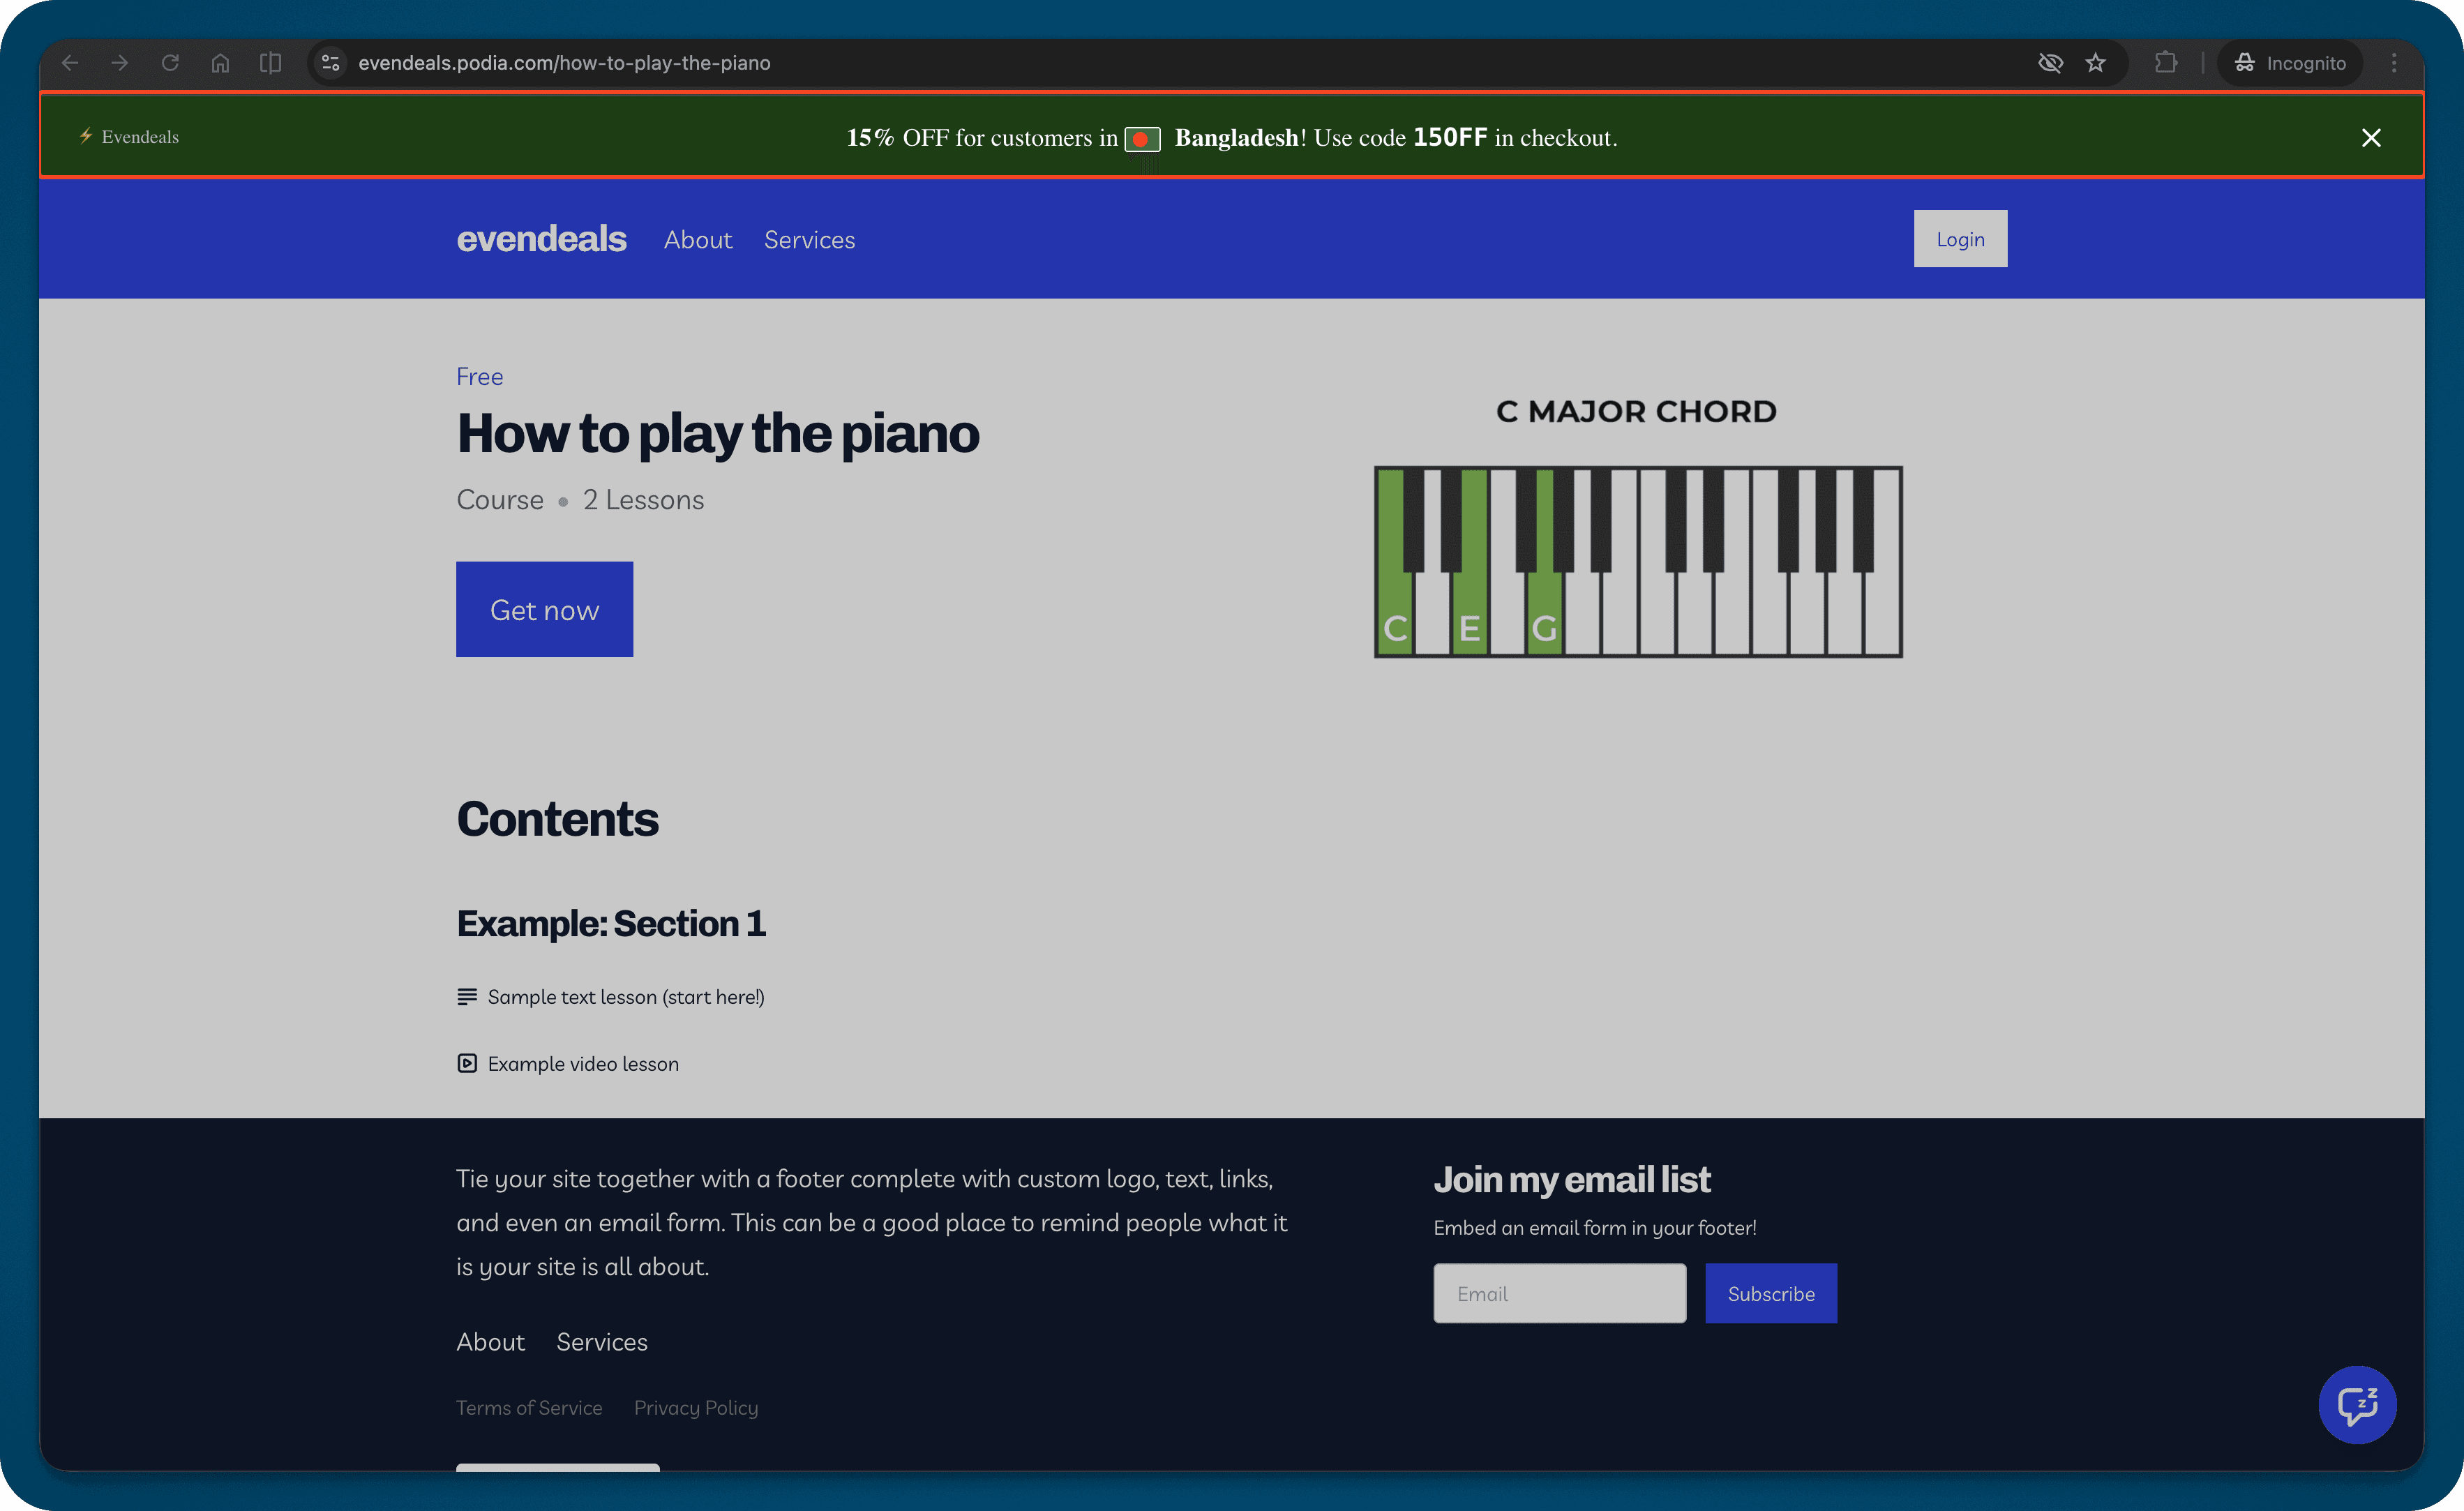Screen dimensions: 2464x1511
Task: Toggle the bookmark star in the address bar
Action: pos(2096,62)
